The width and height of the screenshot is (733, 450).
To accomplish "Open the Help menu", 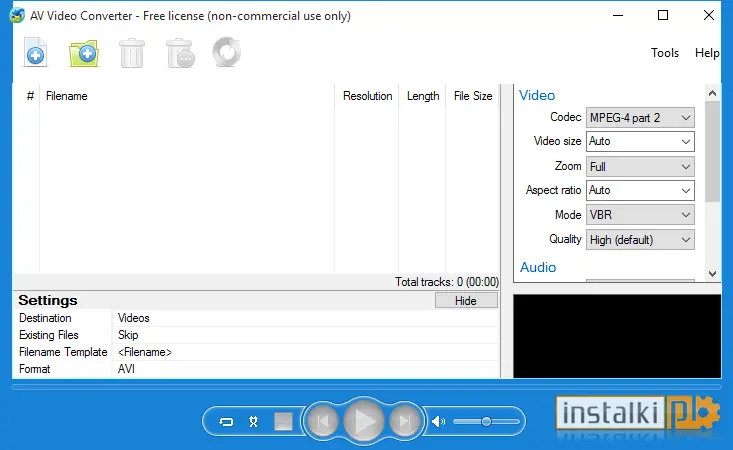I will pyautogui.click(x=707, y=53).
